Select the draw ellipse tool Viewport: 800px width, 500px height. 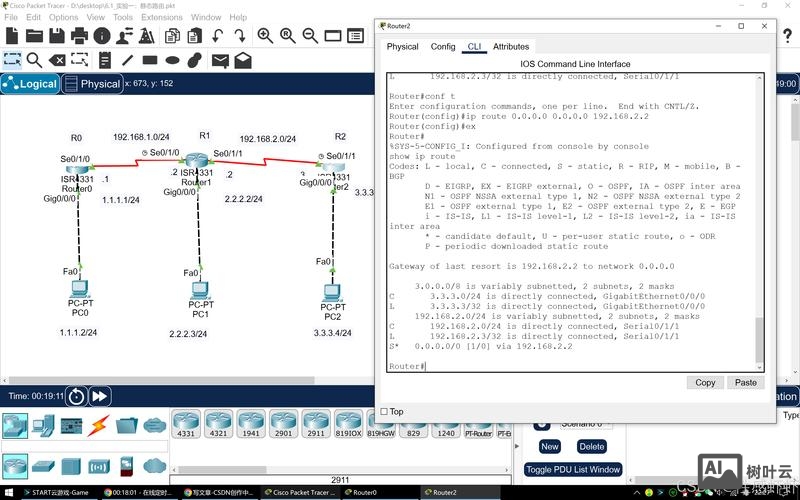click(172, 60)
